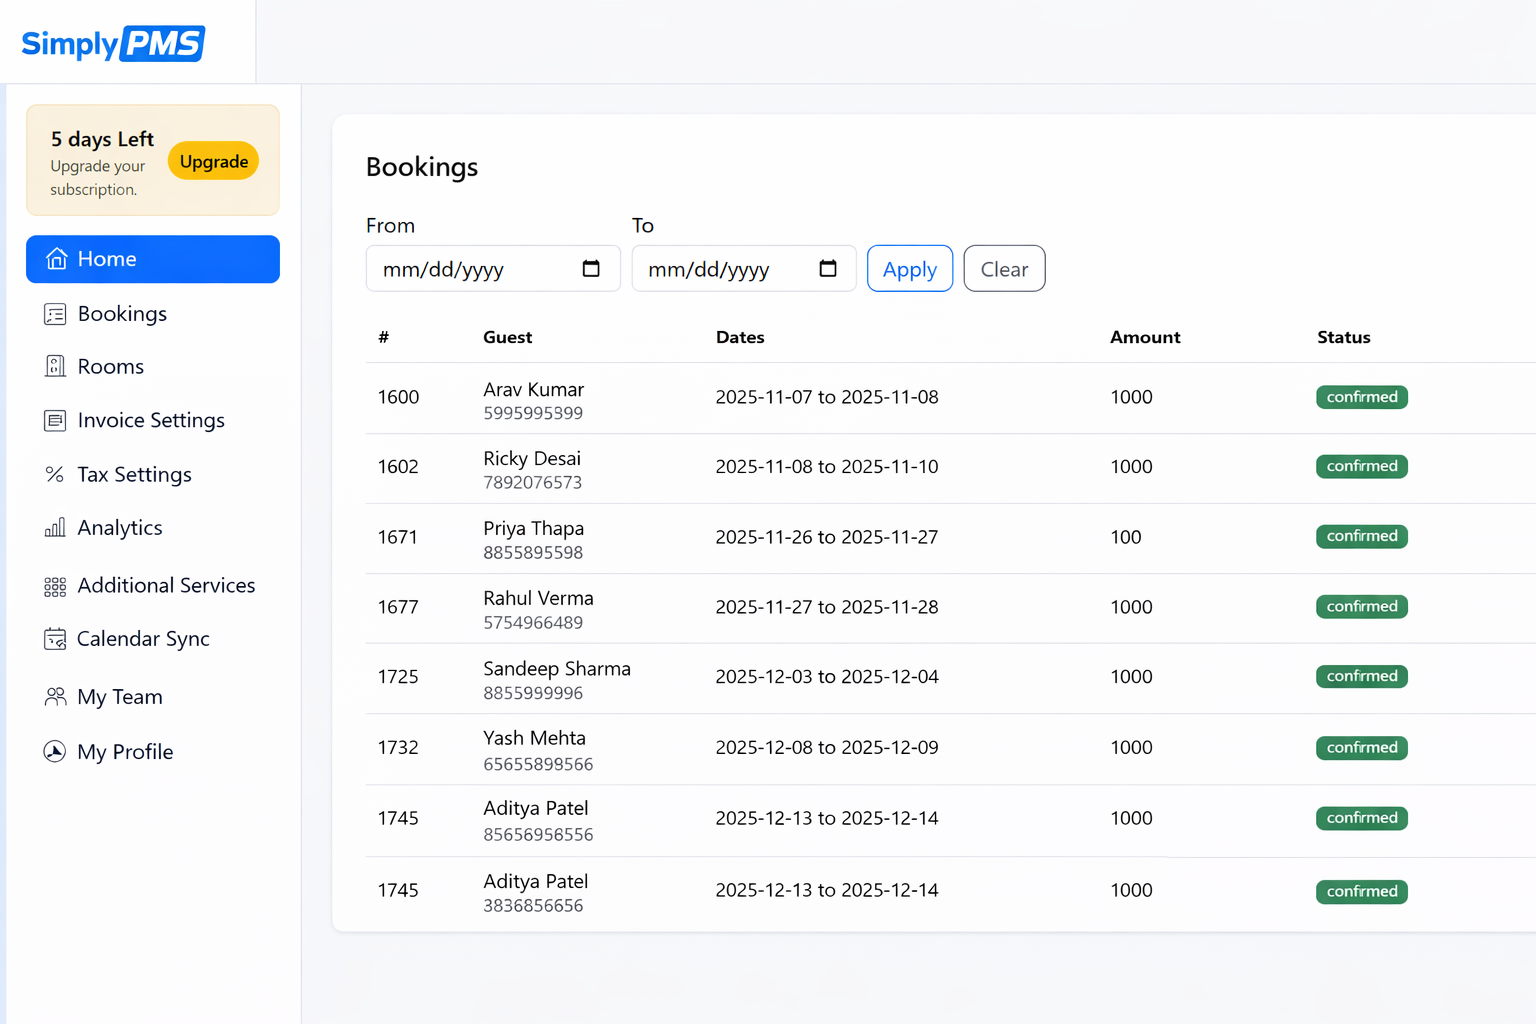Open the To date calendar picker

[827, 268]
